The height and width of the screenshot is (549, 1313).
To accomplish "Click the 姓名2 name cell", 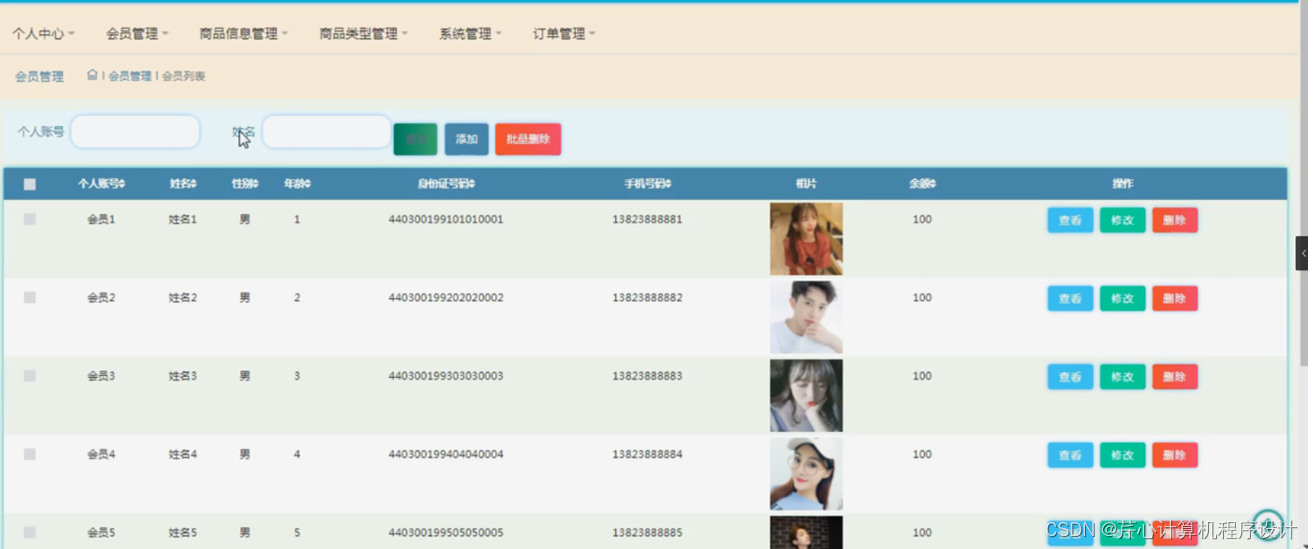I will pos(183,297).
